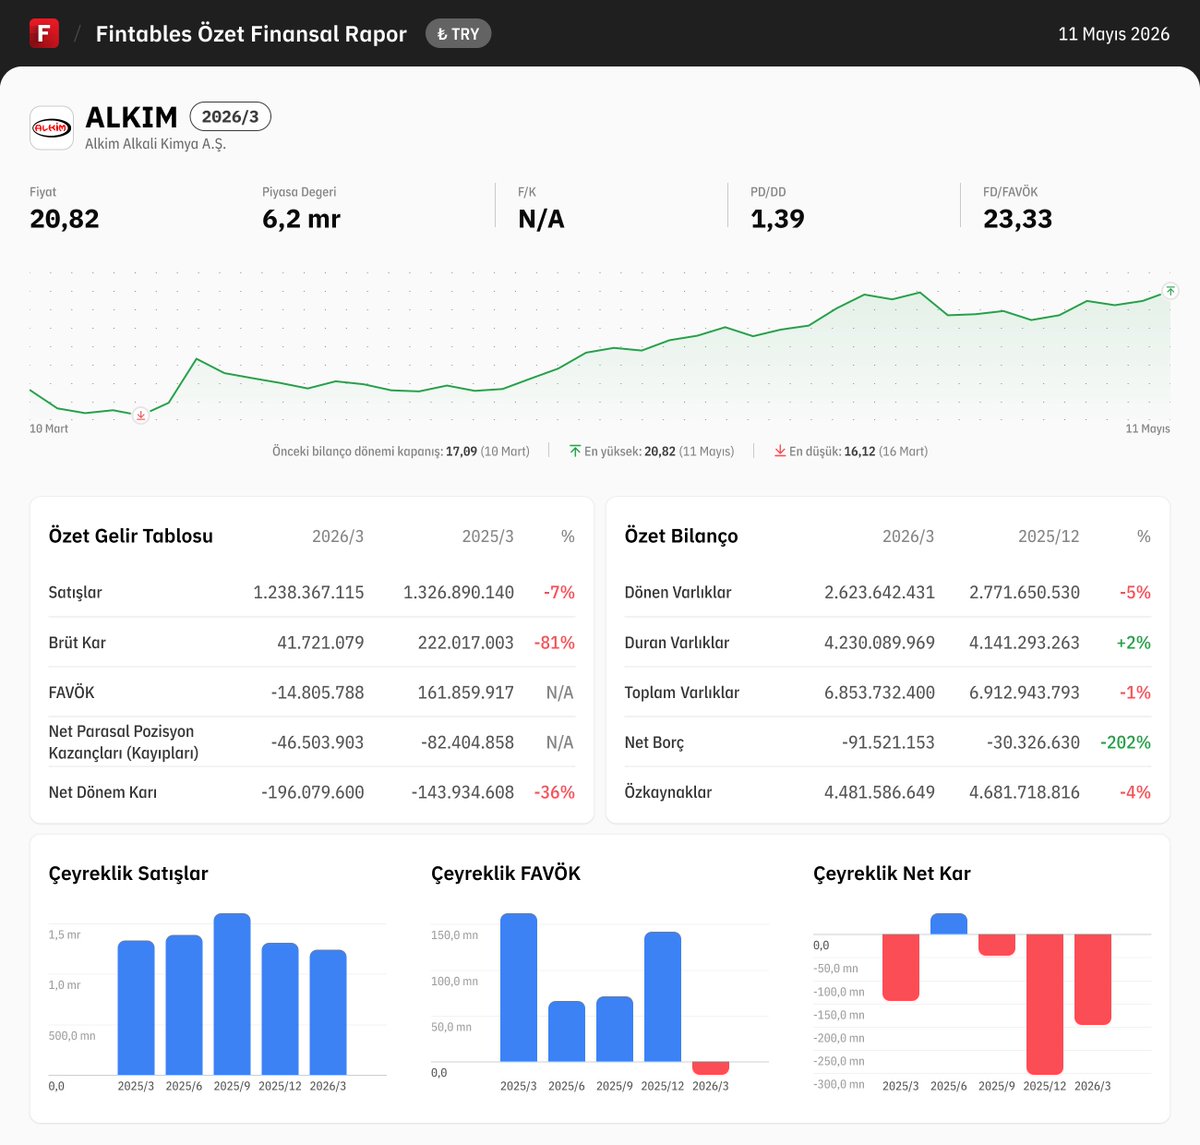Click 'Alkim Alkali Kimya A.Ş.' company name
The image size is (1200, 1145).
(x=156, y=144)
